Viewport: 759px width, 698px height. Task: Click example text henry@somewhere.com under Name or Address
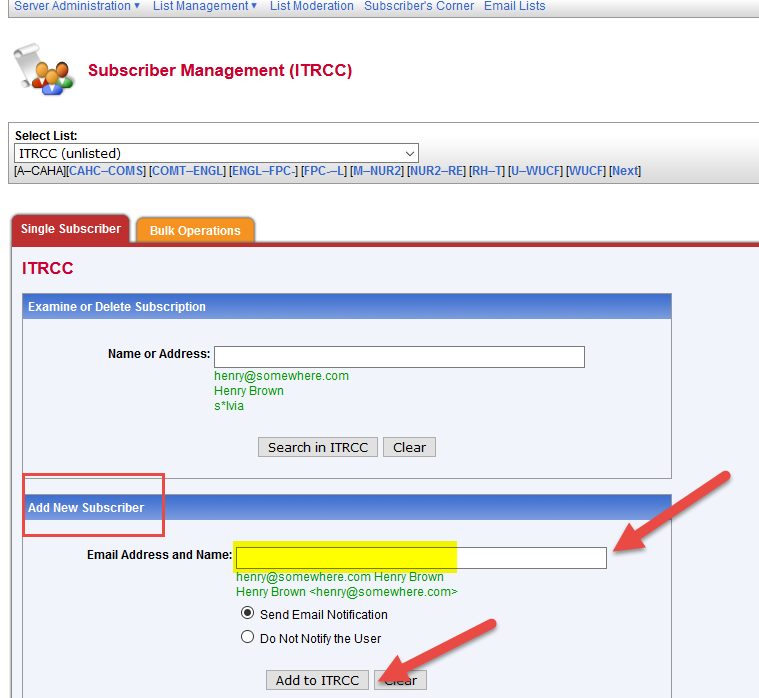coord(281,376)
